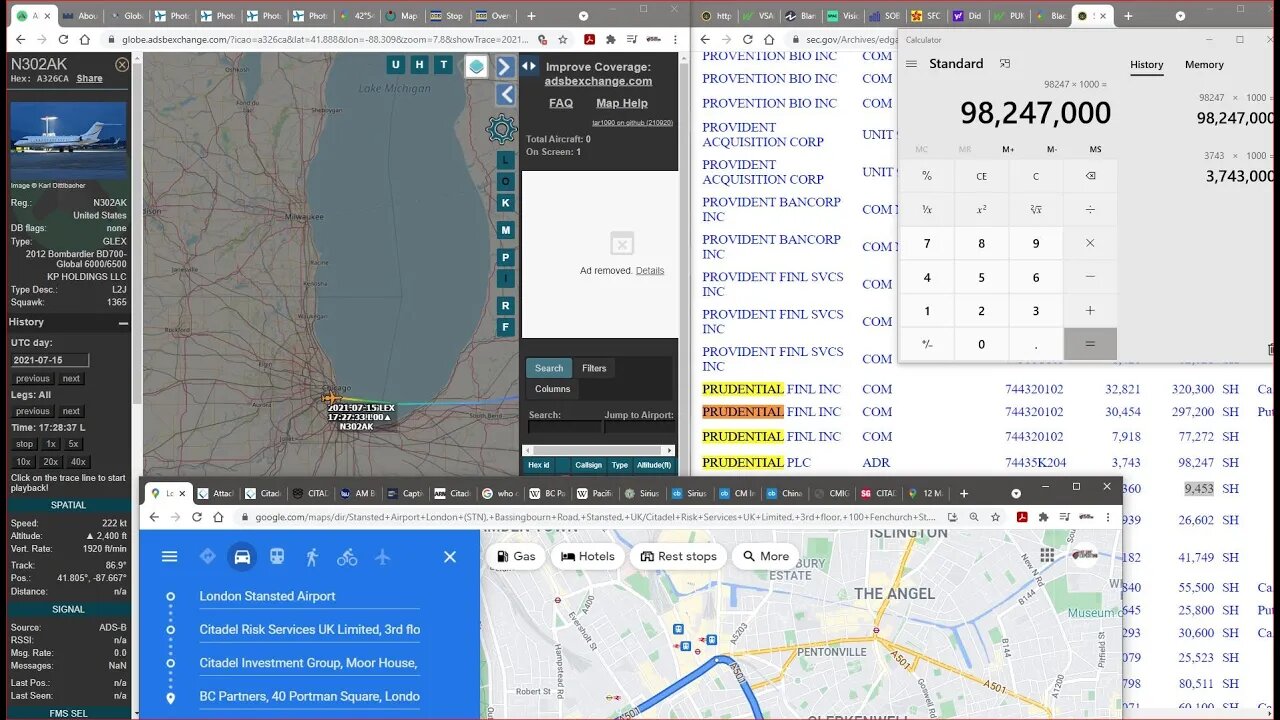1280x720 pixels.
Task: Click the Gas nearby search chip
Action: coord(516,556)
